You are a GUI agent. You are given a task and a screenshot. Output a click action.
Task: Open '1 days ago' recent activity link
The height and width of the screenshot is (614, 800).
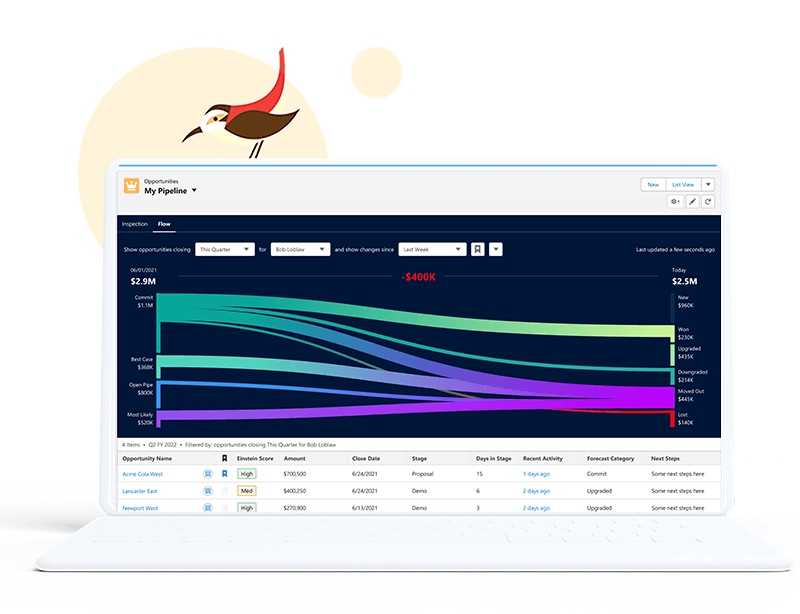click(x=536, y=474)
